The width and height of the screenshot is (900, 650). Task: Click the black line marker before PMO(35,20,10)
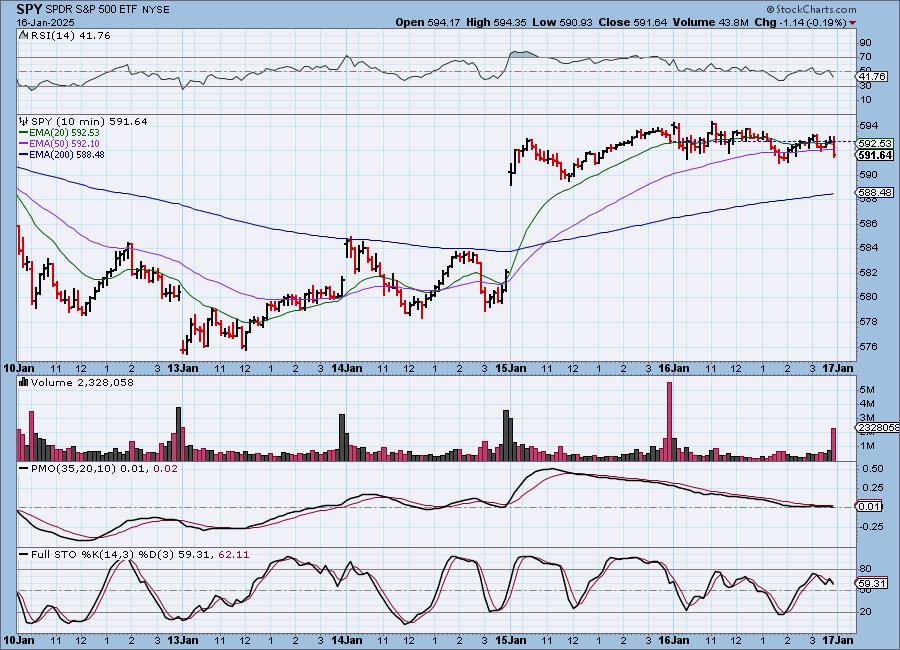(x=24, y=469)
